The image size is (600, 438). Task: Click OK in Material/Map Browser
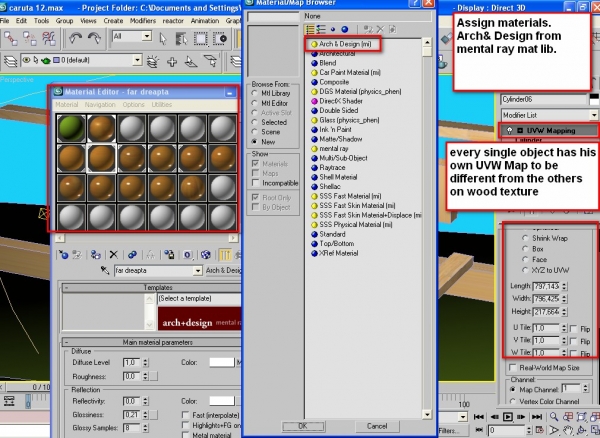303,426
